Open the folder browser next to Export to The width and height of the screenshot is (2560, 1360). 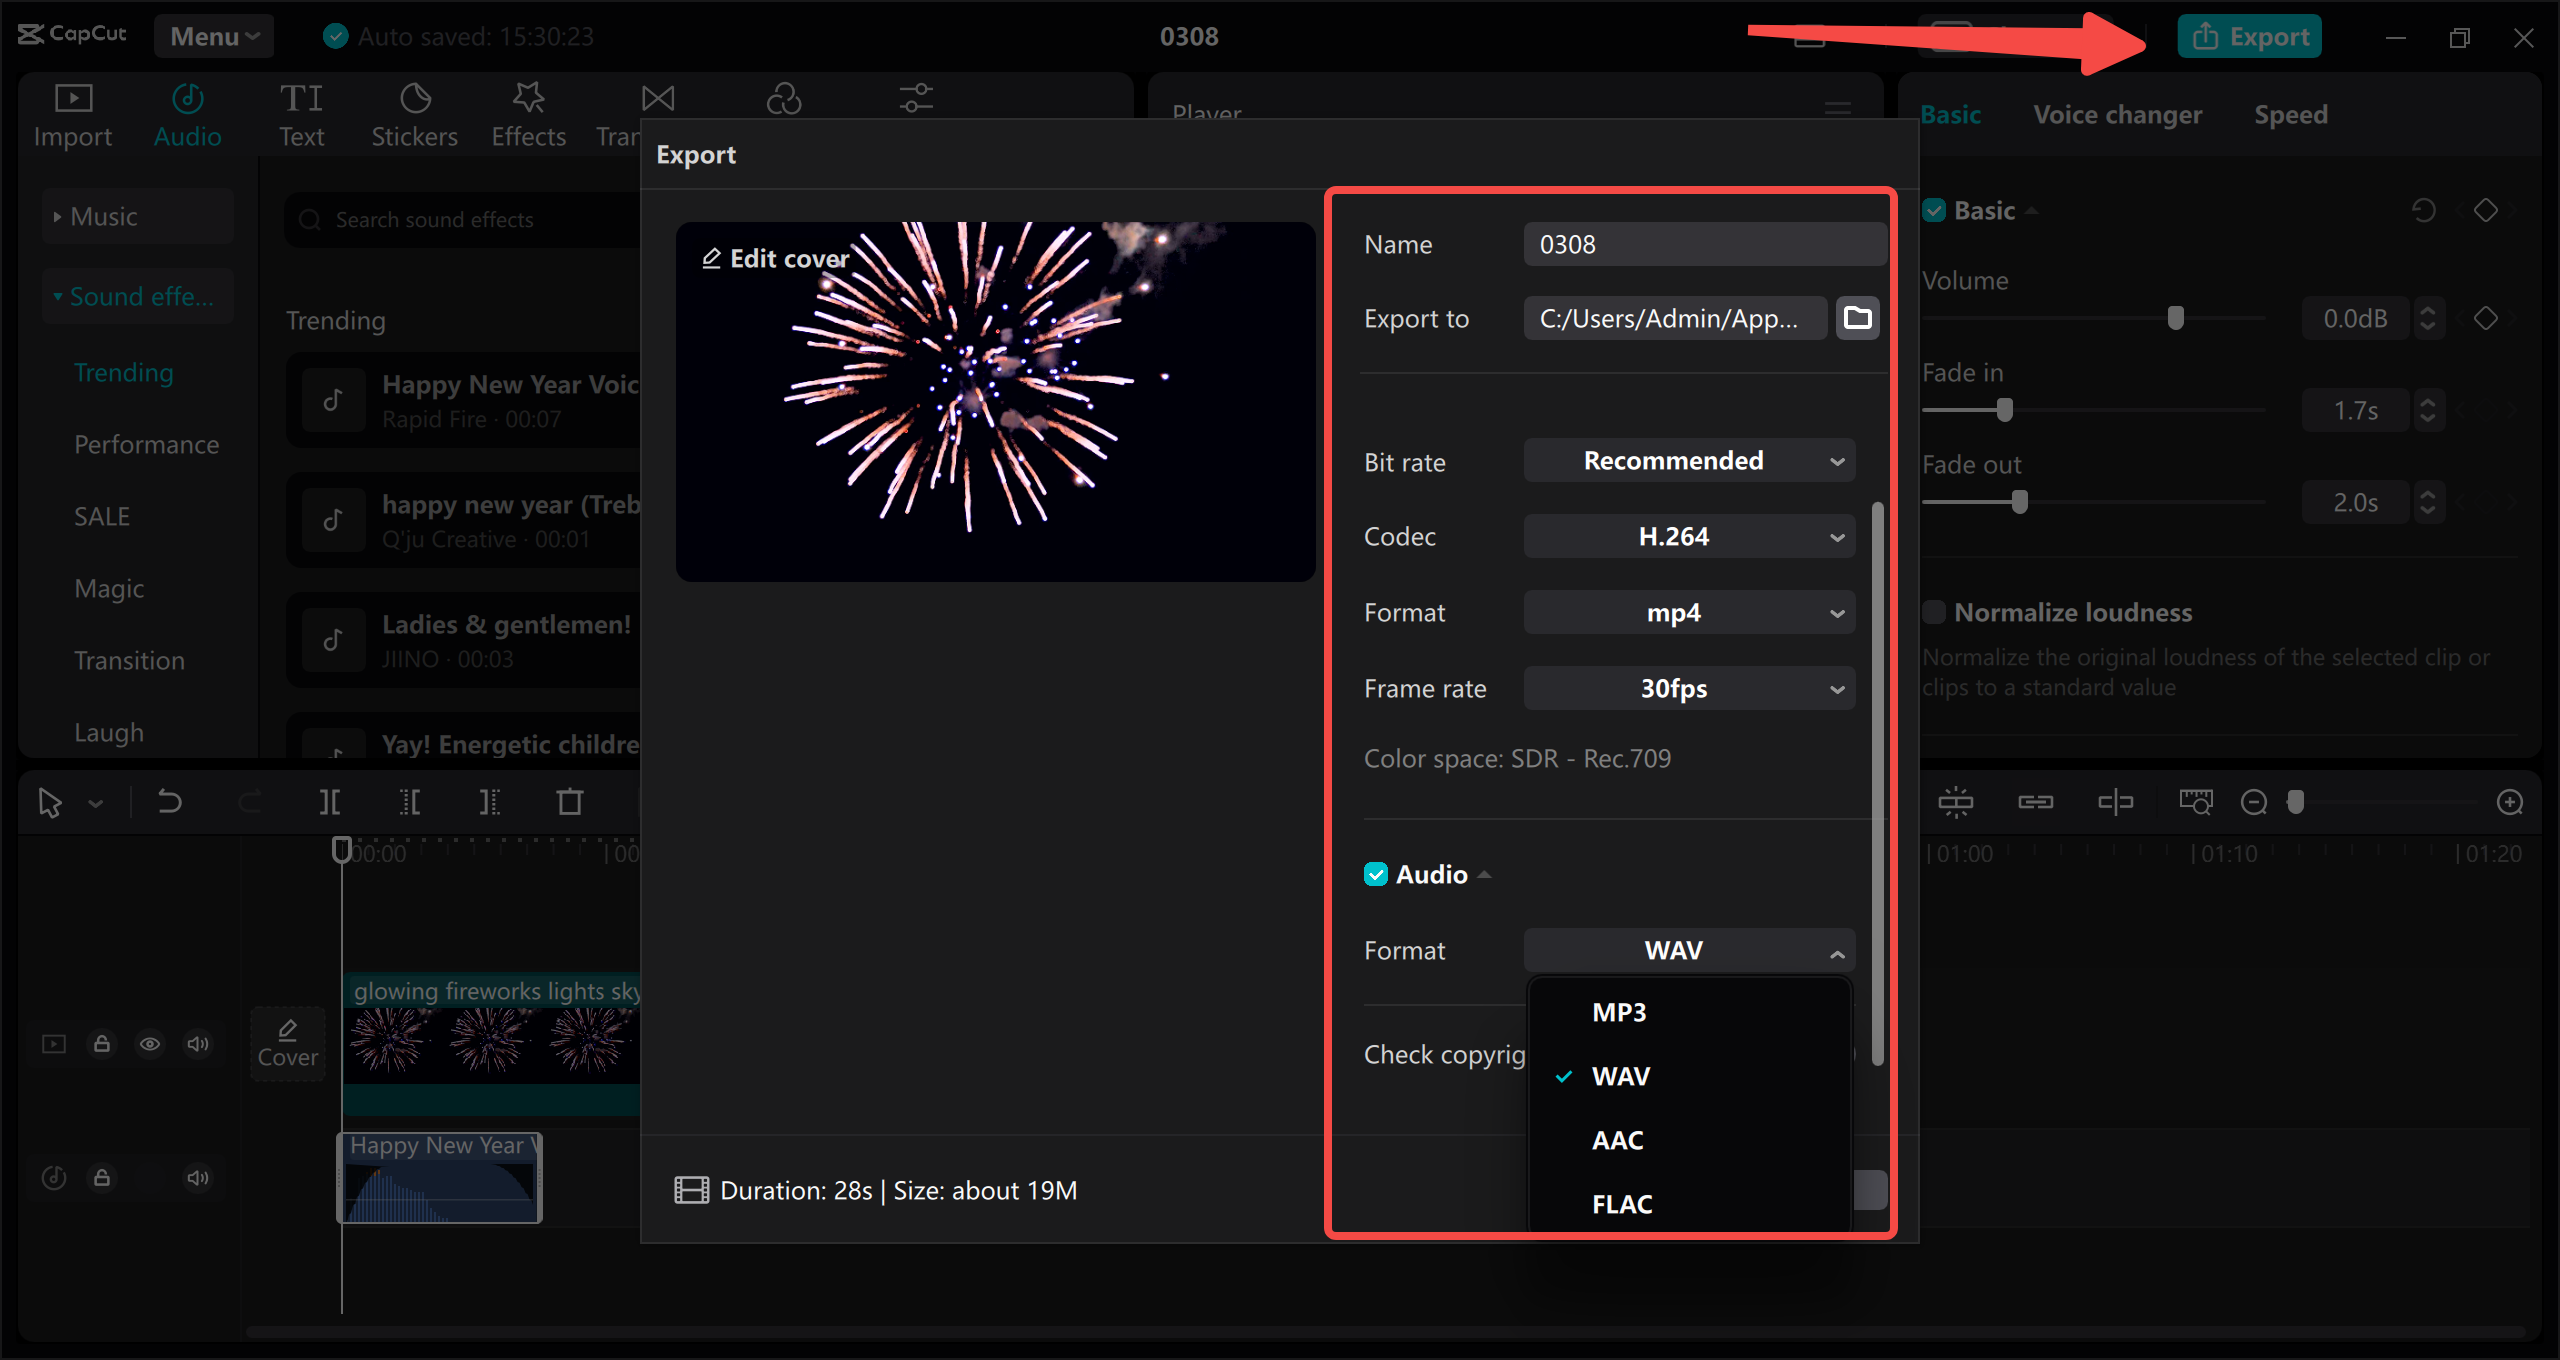click(1857, 317)
